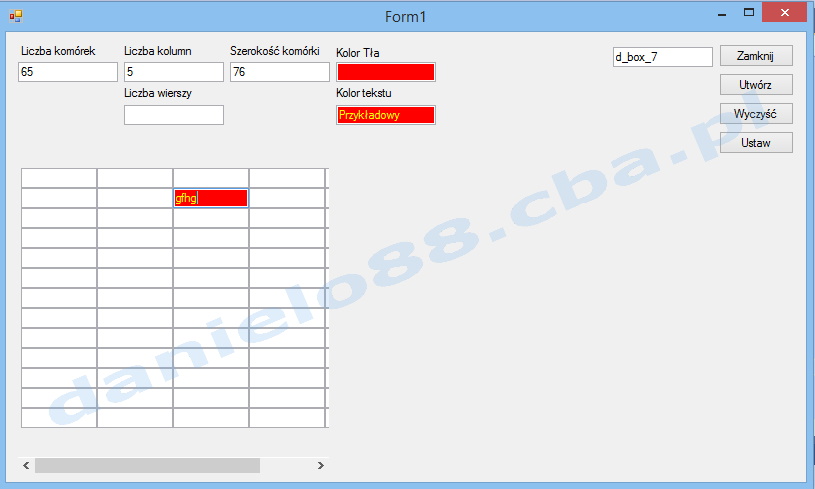This screenshot has width=815, height=489.
Task: Click the Liczba komórek input field
Action: pos(68,72)
